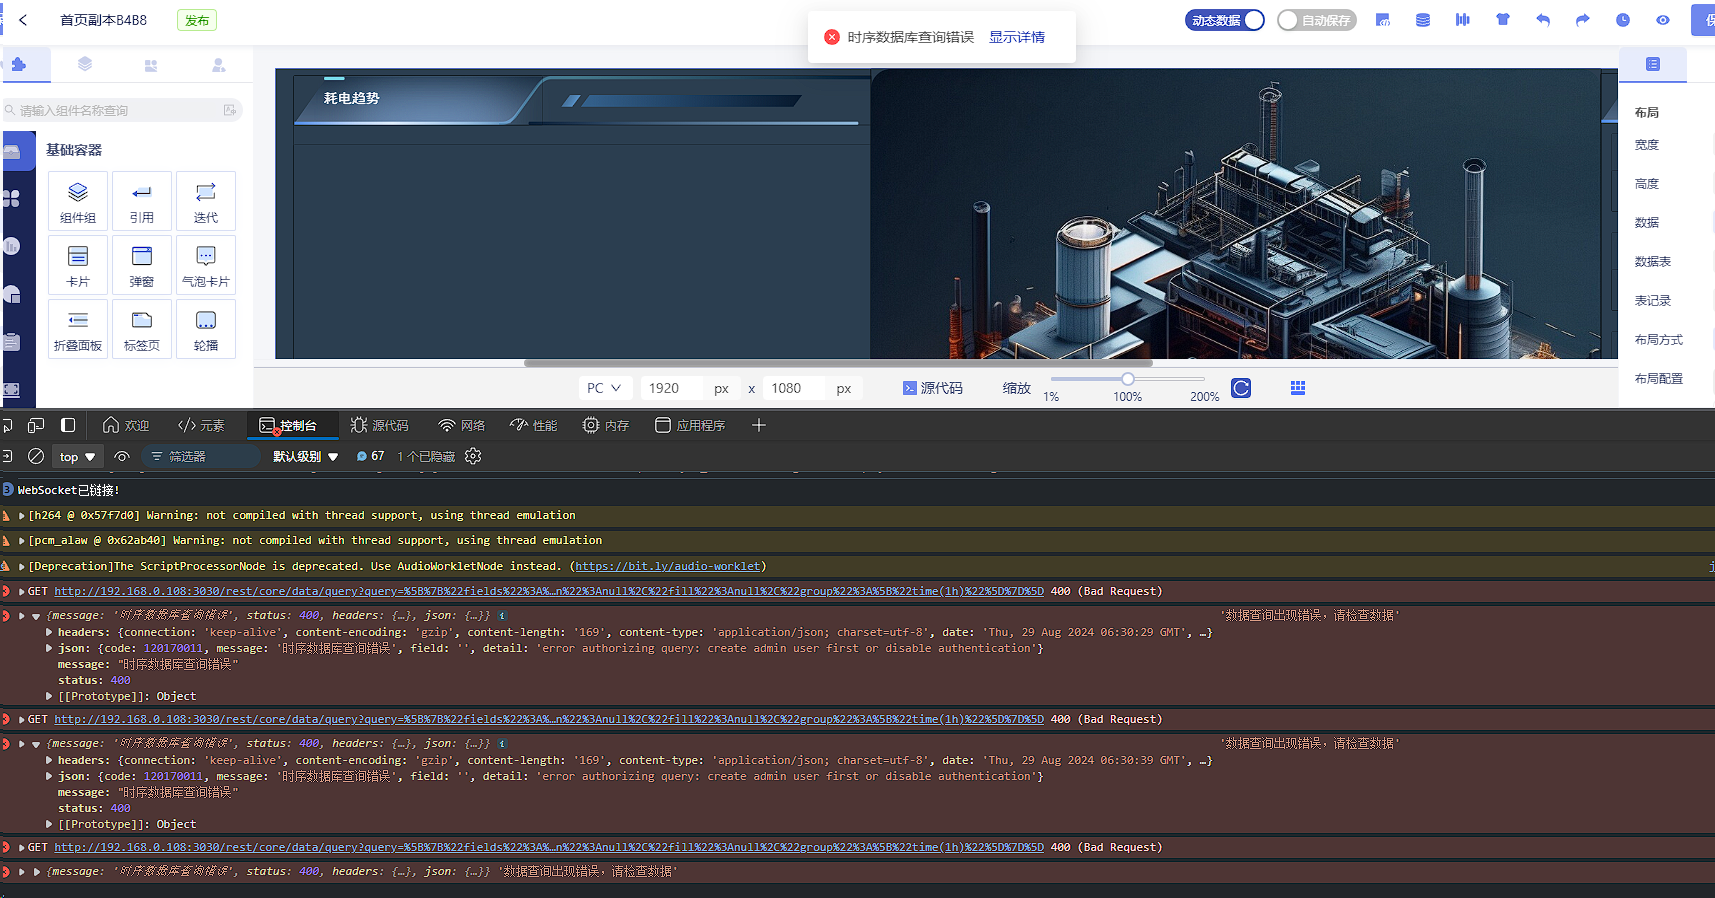Select the 耗电趋势 panel title
The height and width of the screenshot is (898, 1715).
(352, 98)
